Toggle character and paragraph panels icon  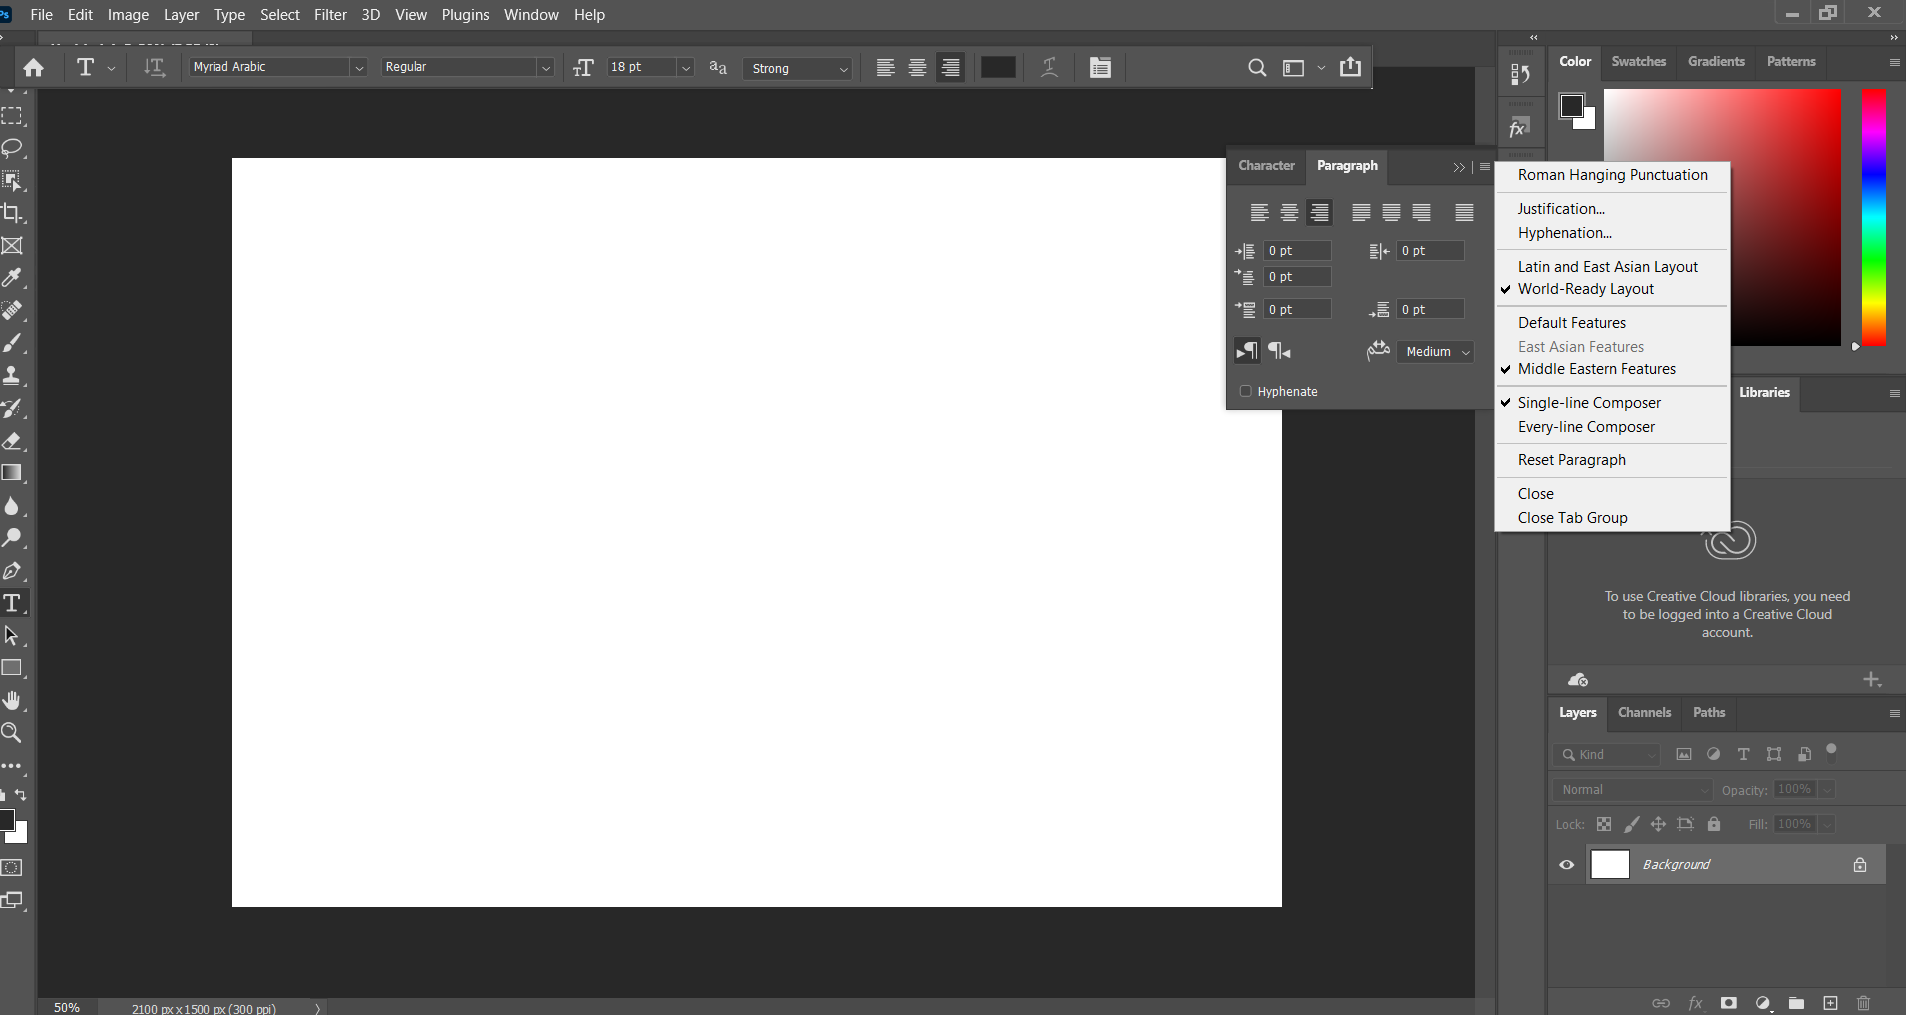coord(1100,67)
